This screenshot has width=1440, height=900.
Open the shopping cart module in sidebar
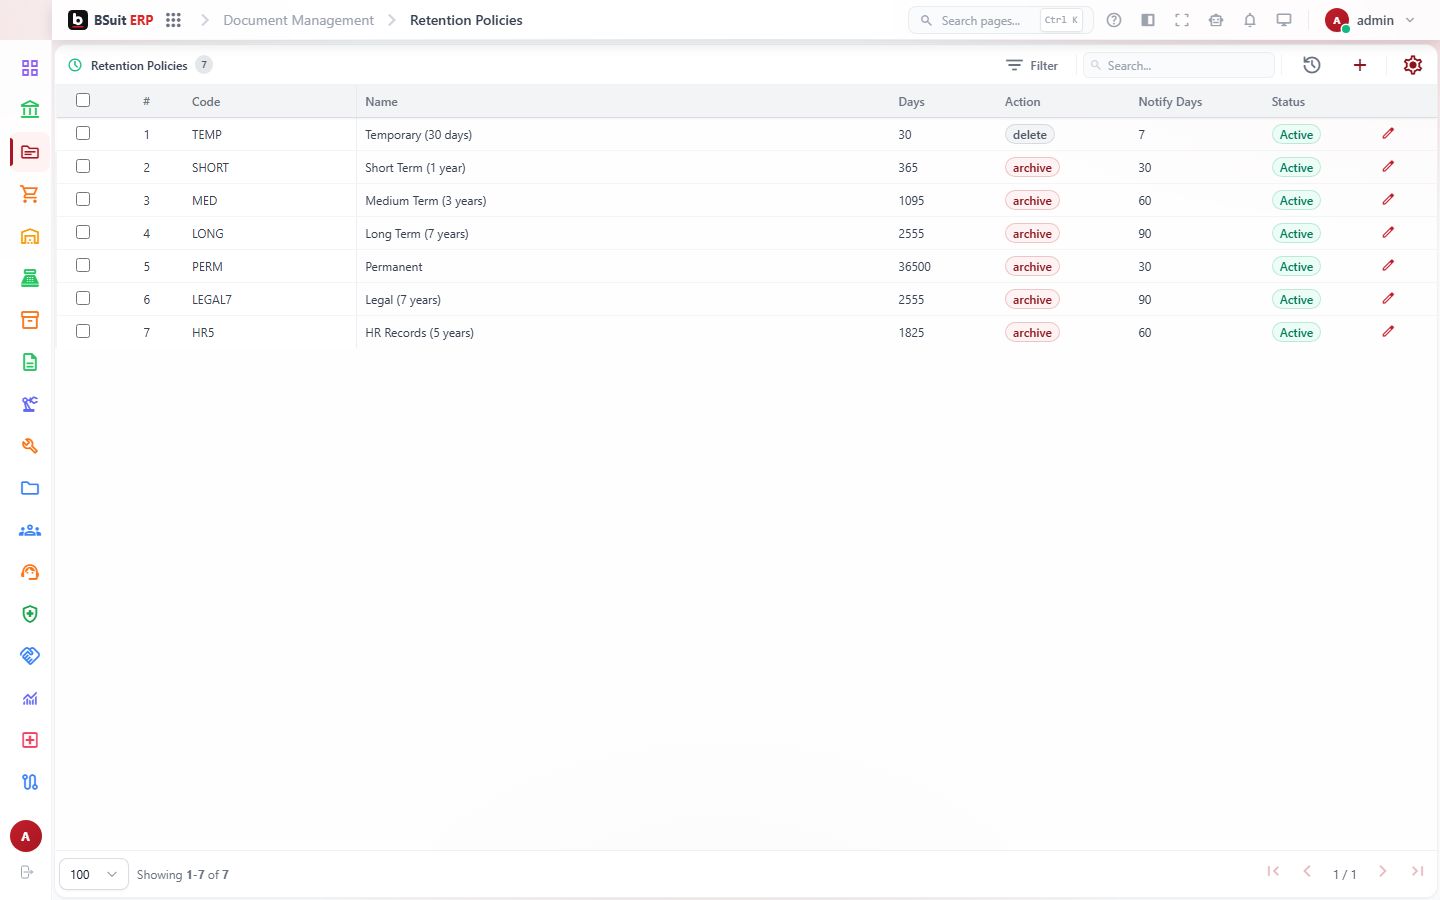click(x=30, y=194)
